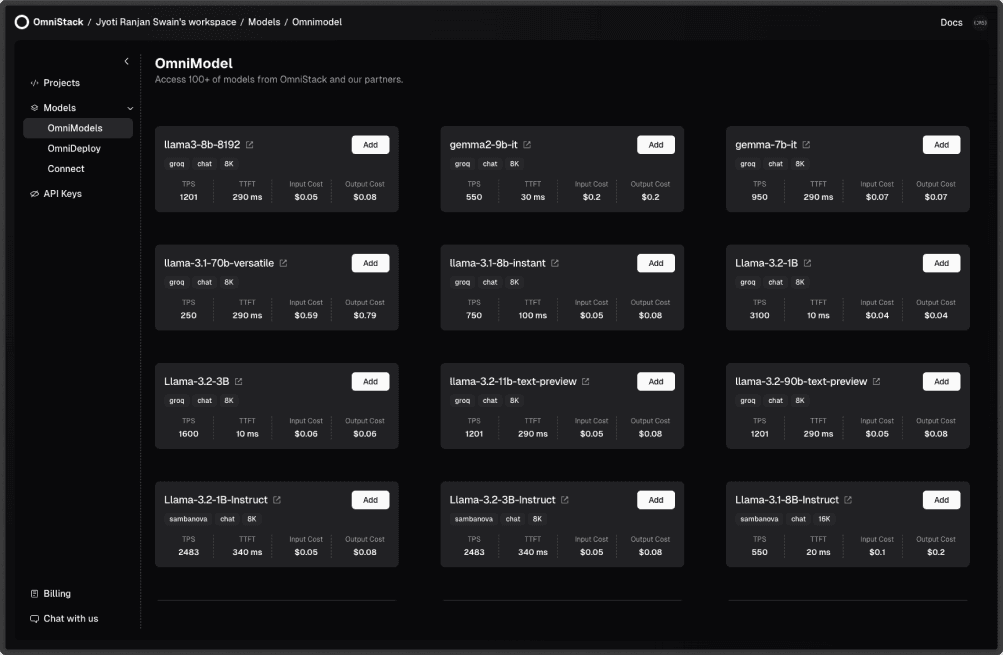Open API Keys page
1003x655 pixels.
[63, 194]
